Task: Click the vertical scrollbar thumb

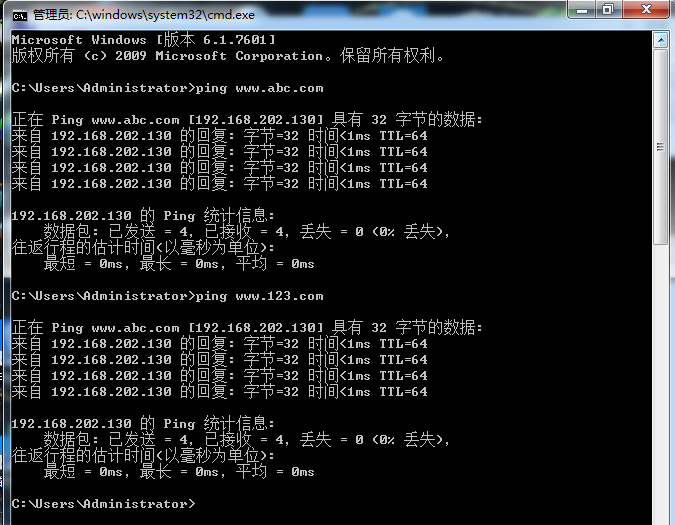Action: (660, 147)
